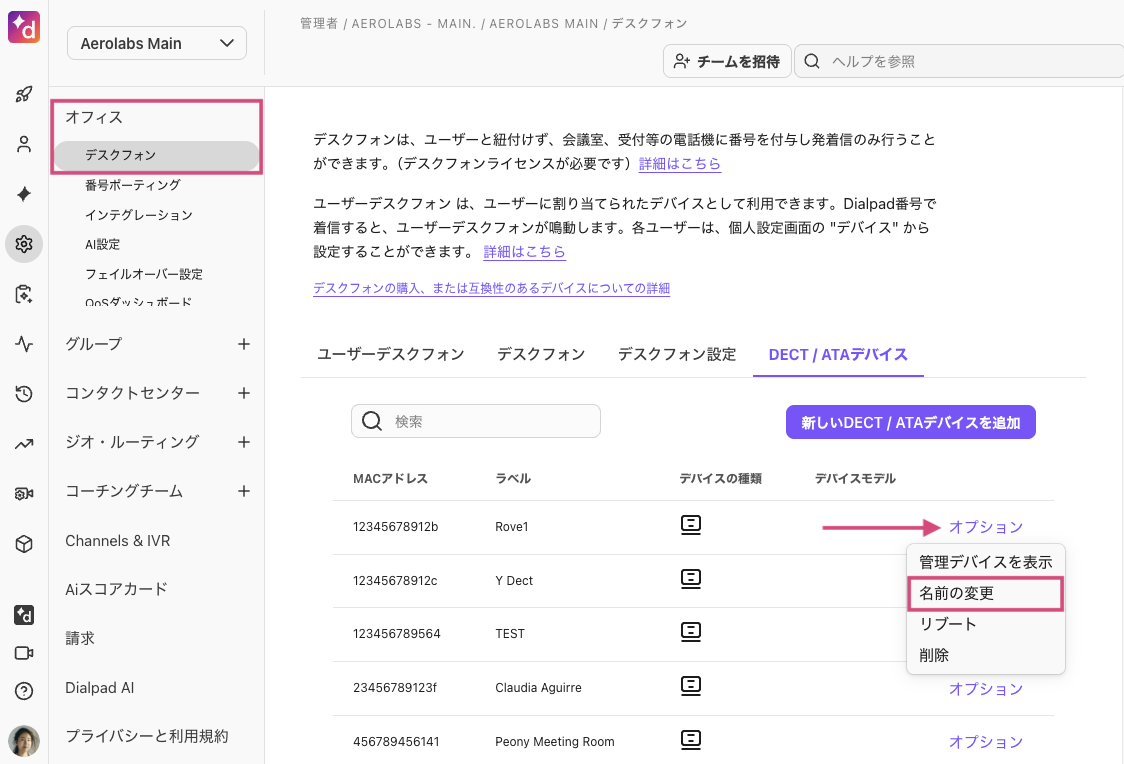The image size is (1124, 764).
Task: Click device type icon for Y Dect
Action: click(x=690, y=579)
